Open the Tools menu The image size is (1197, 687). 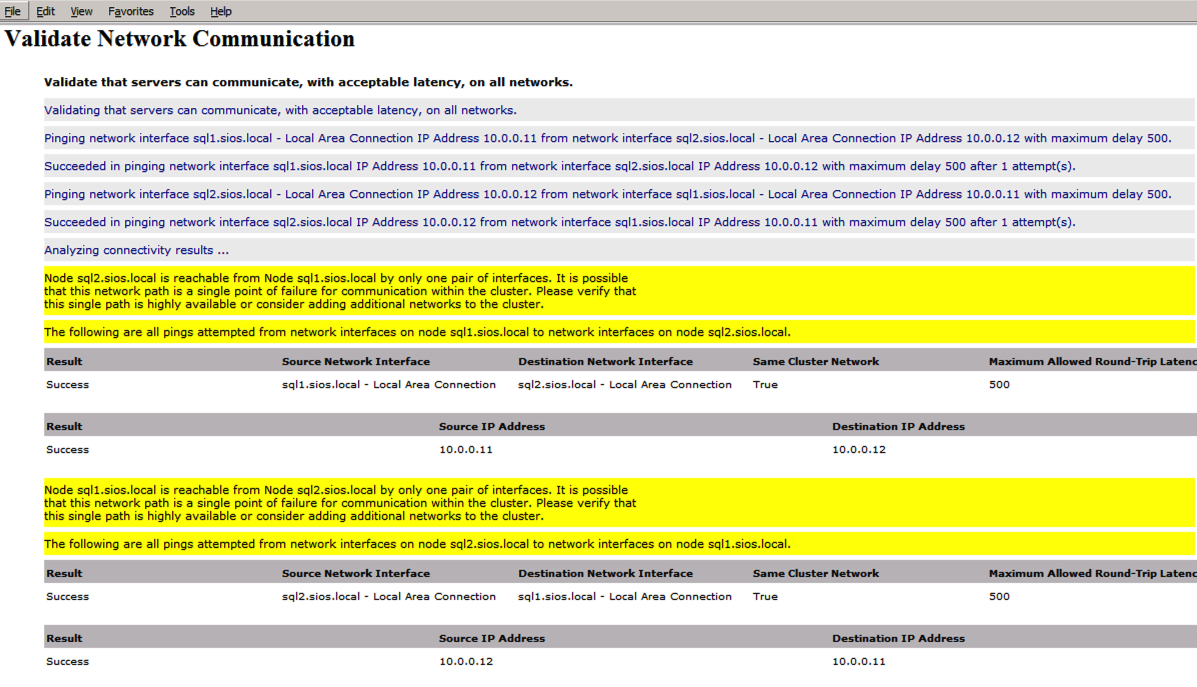(182, 11)
